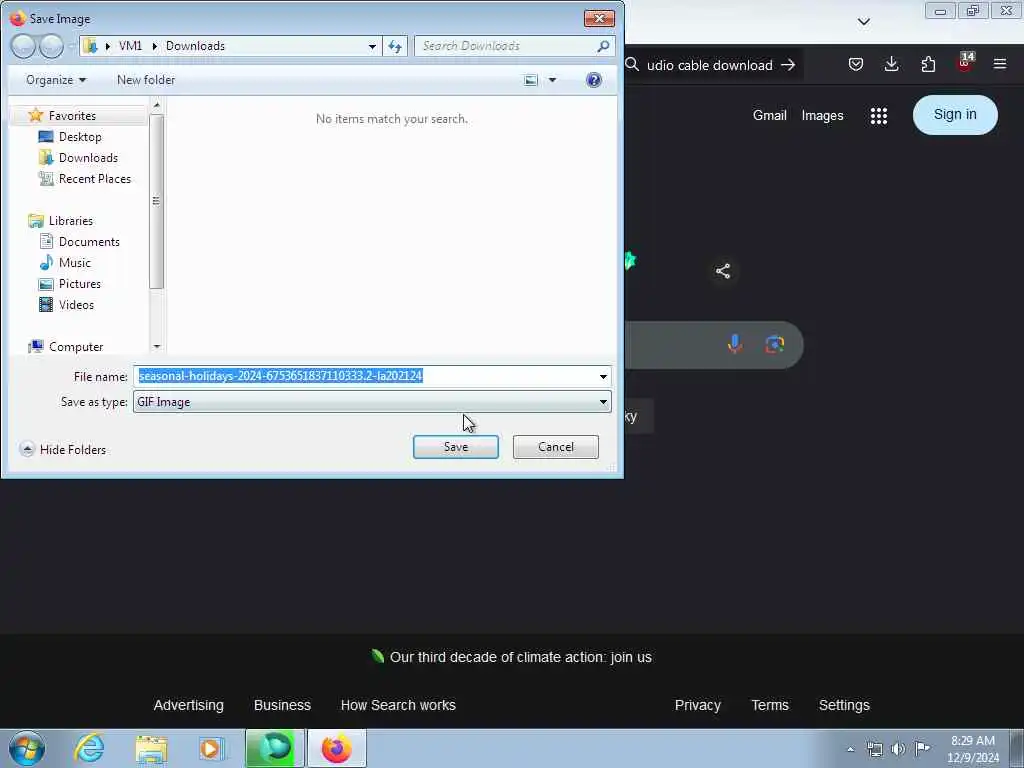Viewport: 1024px width, 768px height.
Task: Open the Advertising footer link
Action: point(188,705)
